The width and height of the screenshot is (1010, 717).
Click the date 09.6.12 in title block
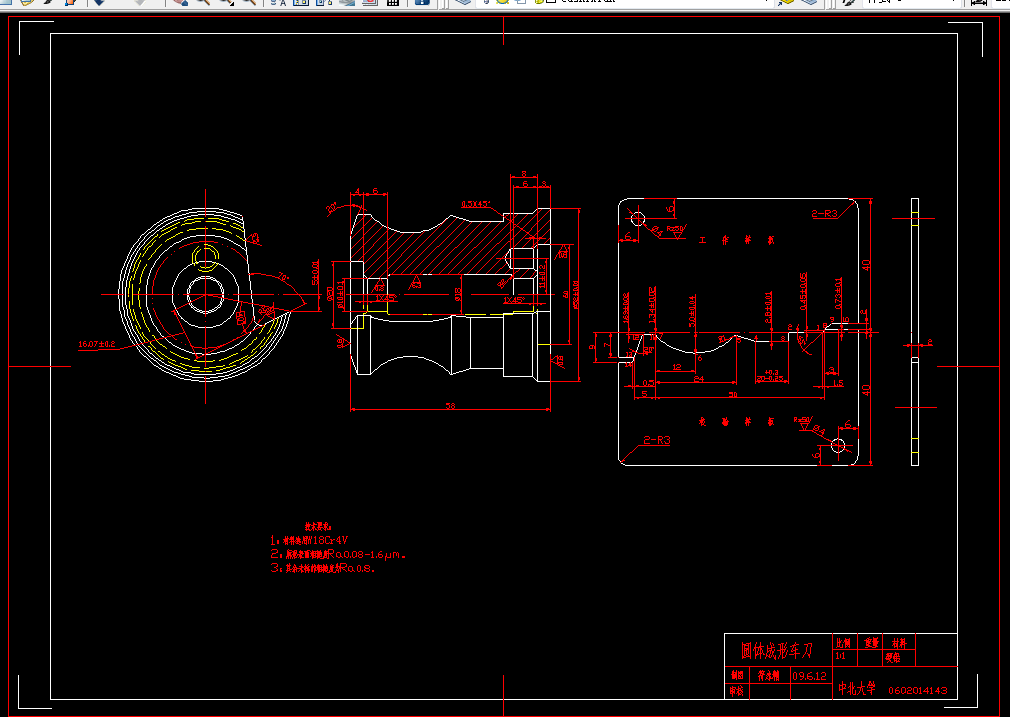[x=809, y=676]
